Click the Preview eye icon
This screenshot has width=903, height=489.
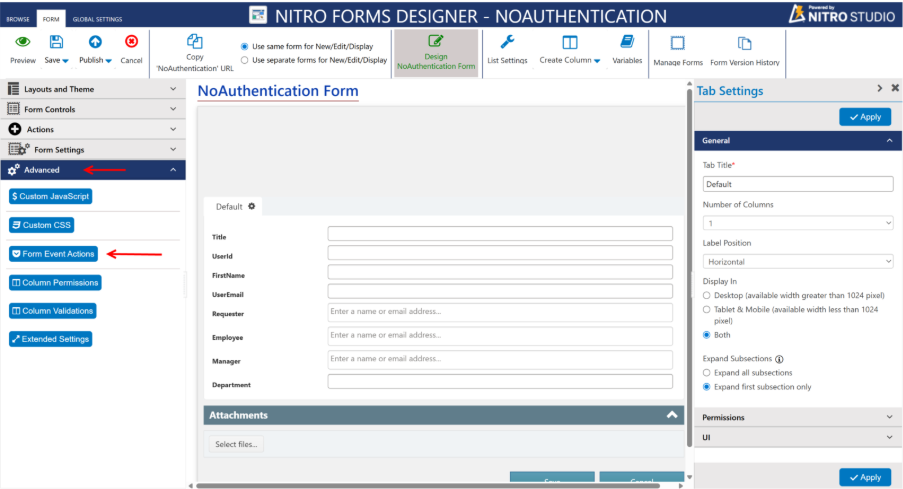pos(22,42)
